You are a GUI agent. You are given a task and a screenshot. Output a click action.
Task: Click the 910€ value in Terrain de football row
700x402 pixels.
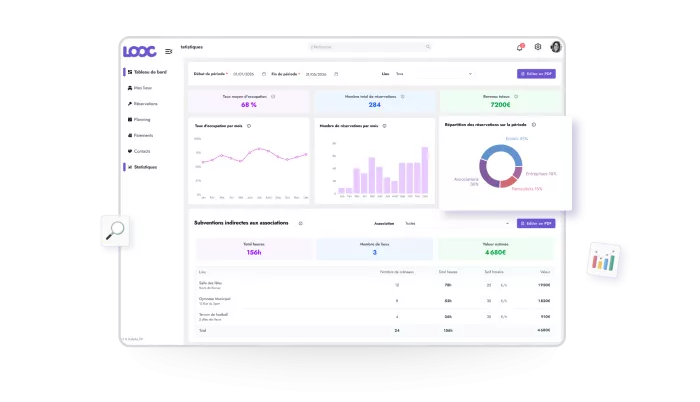point(545,317)
